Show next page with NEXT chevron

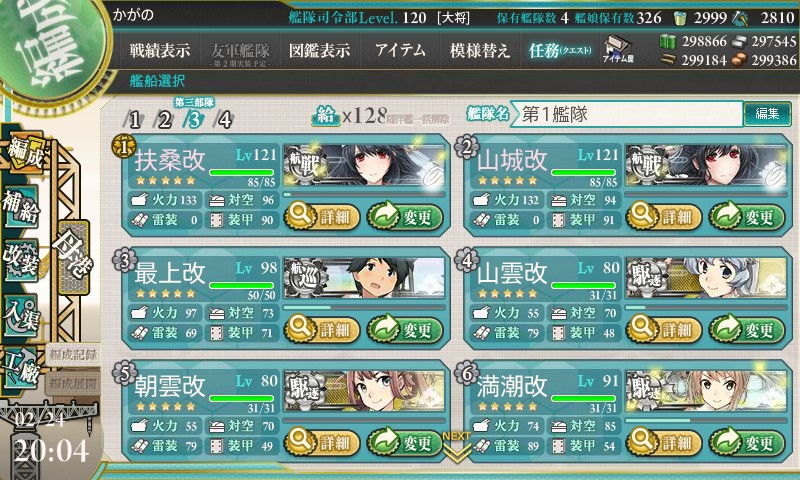pyautogui.click(x=456, y=447)
